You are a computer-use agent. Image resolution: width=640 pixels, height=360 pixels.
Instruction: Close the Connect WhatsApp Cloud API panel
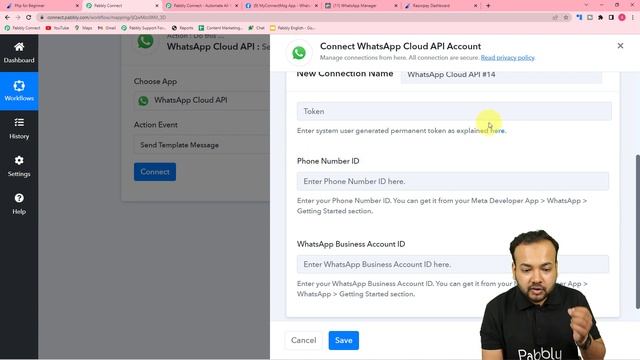(620, 46)
